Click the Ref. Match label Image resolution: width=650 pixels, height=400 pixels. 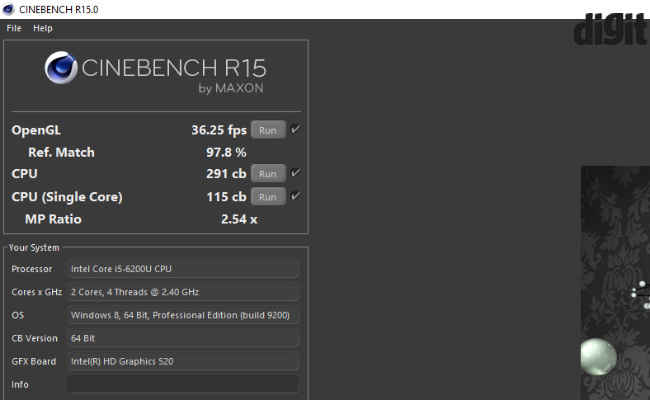point(61,152)
